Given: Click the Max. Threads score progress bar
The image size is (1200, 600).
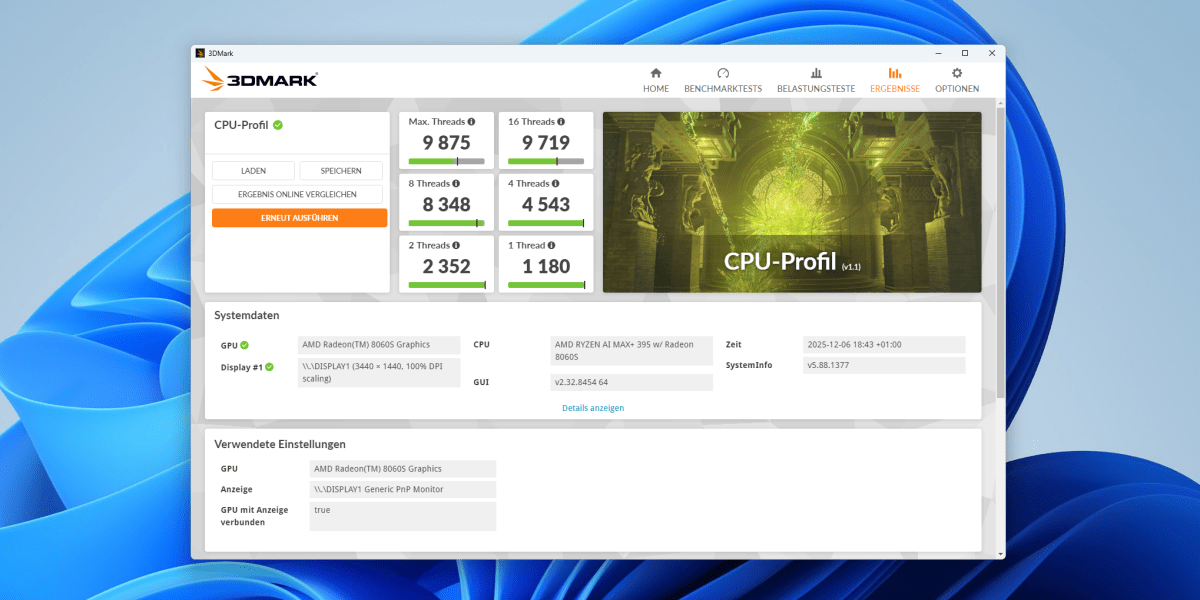Looking at the screenshot, I should point(446,161).
